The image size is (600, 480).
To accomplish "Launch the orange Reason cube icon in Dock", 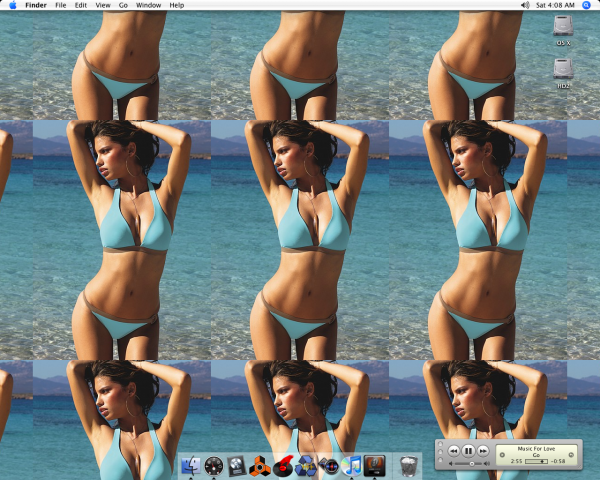I will 259,466.
